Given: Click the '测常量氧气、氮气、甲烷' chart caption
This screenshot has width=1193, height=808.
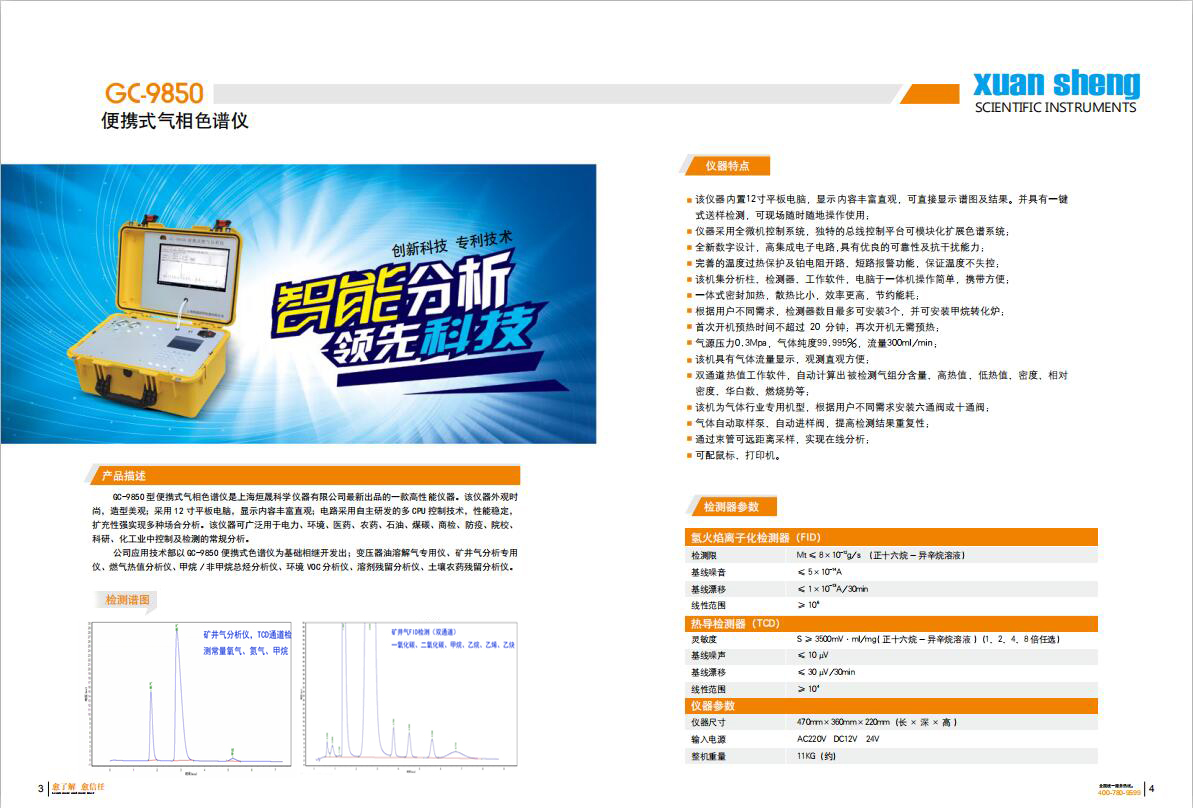Looking at the screenshot, I should tap(246, 651).
